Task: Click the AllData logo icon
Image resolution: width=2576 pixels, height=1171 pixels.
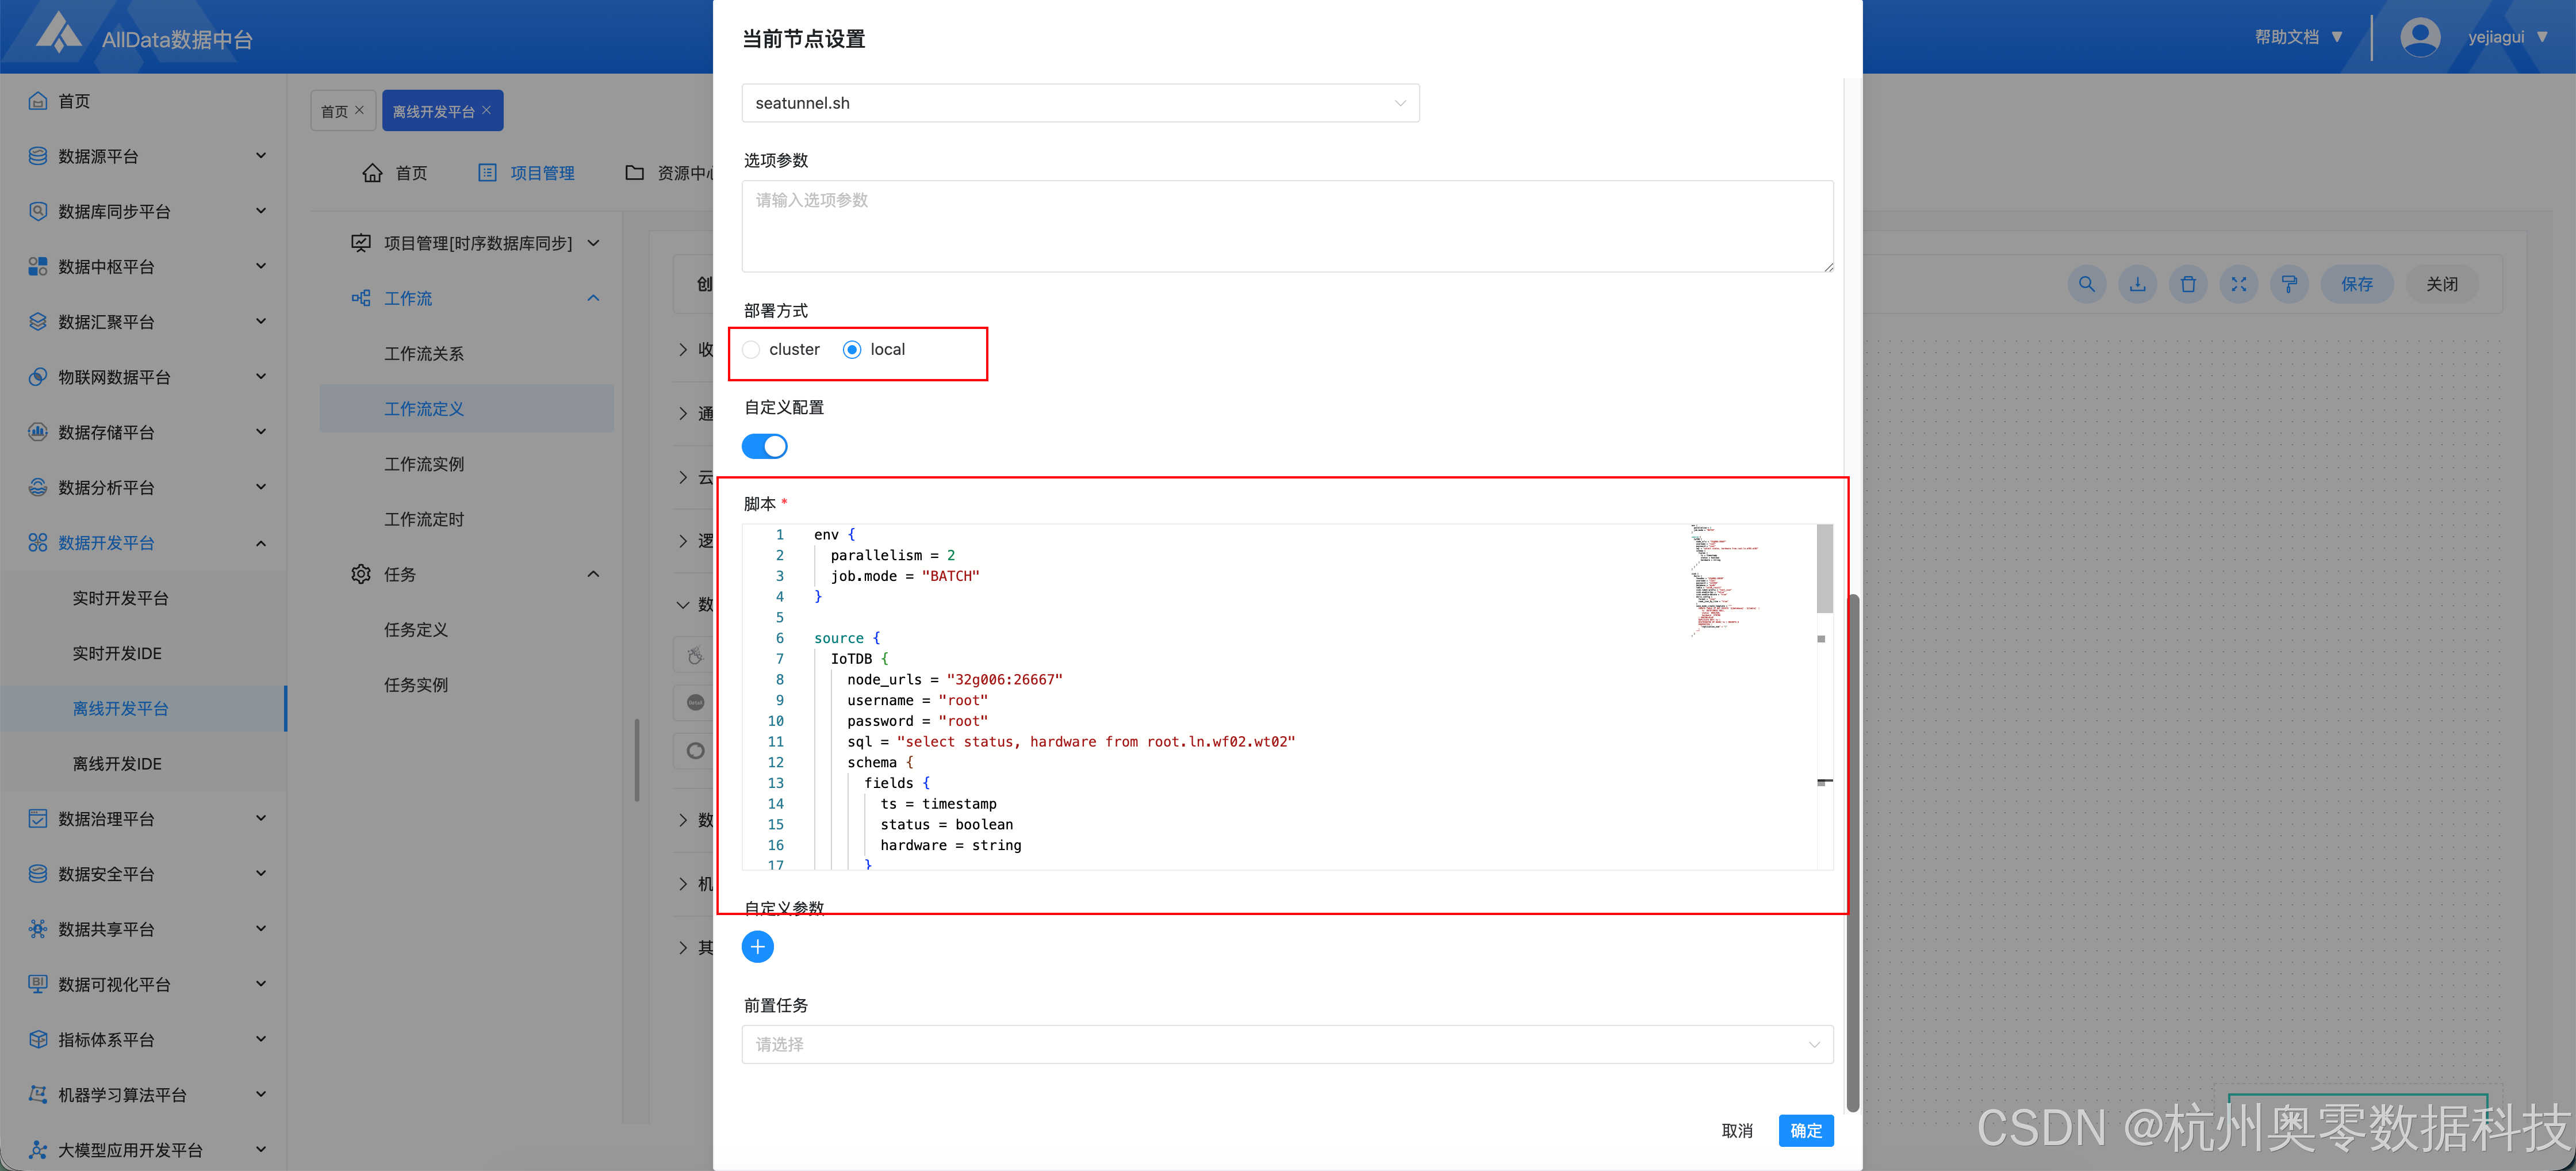Action: click(58, 33)
